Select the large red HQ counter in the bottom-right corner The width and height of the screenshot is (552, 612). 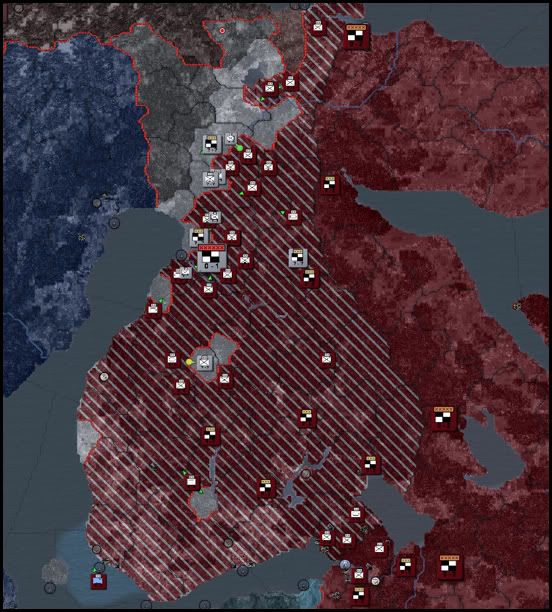[x=449, y=566]
